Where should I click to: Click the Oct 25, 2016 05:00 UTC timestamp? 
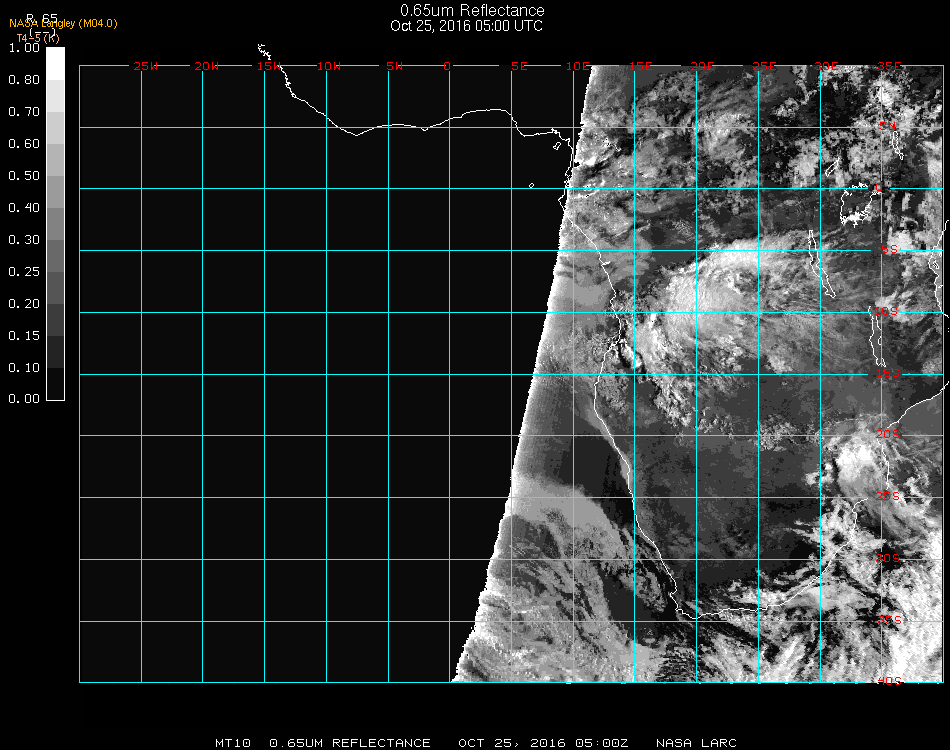pyautogui.click(x=467, y=26)
